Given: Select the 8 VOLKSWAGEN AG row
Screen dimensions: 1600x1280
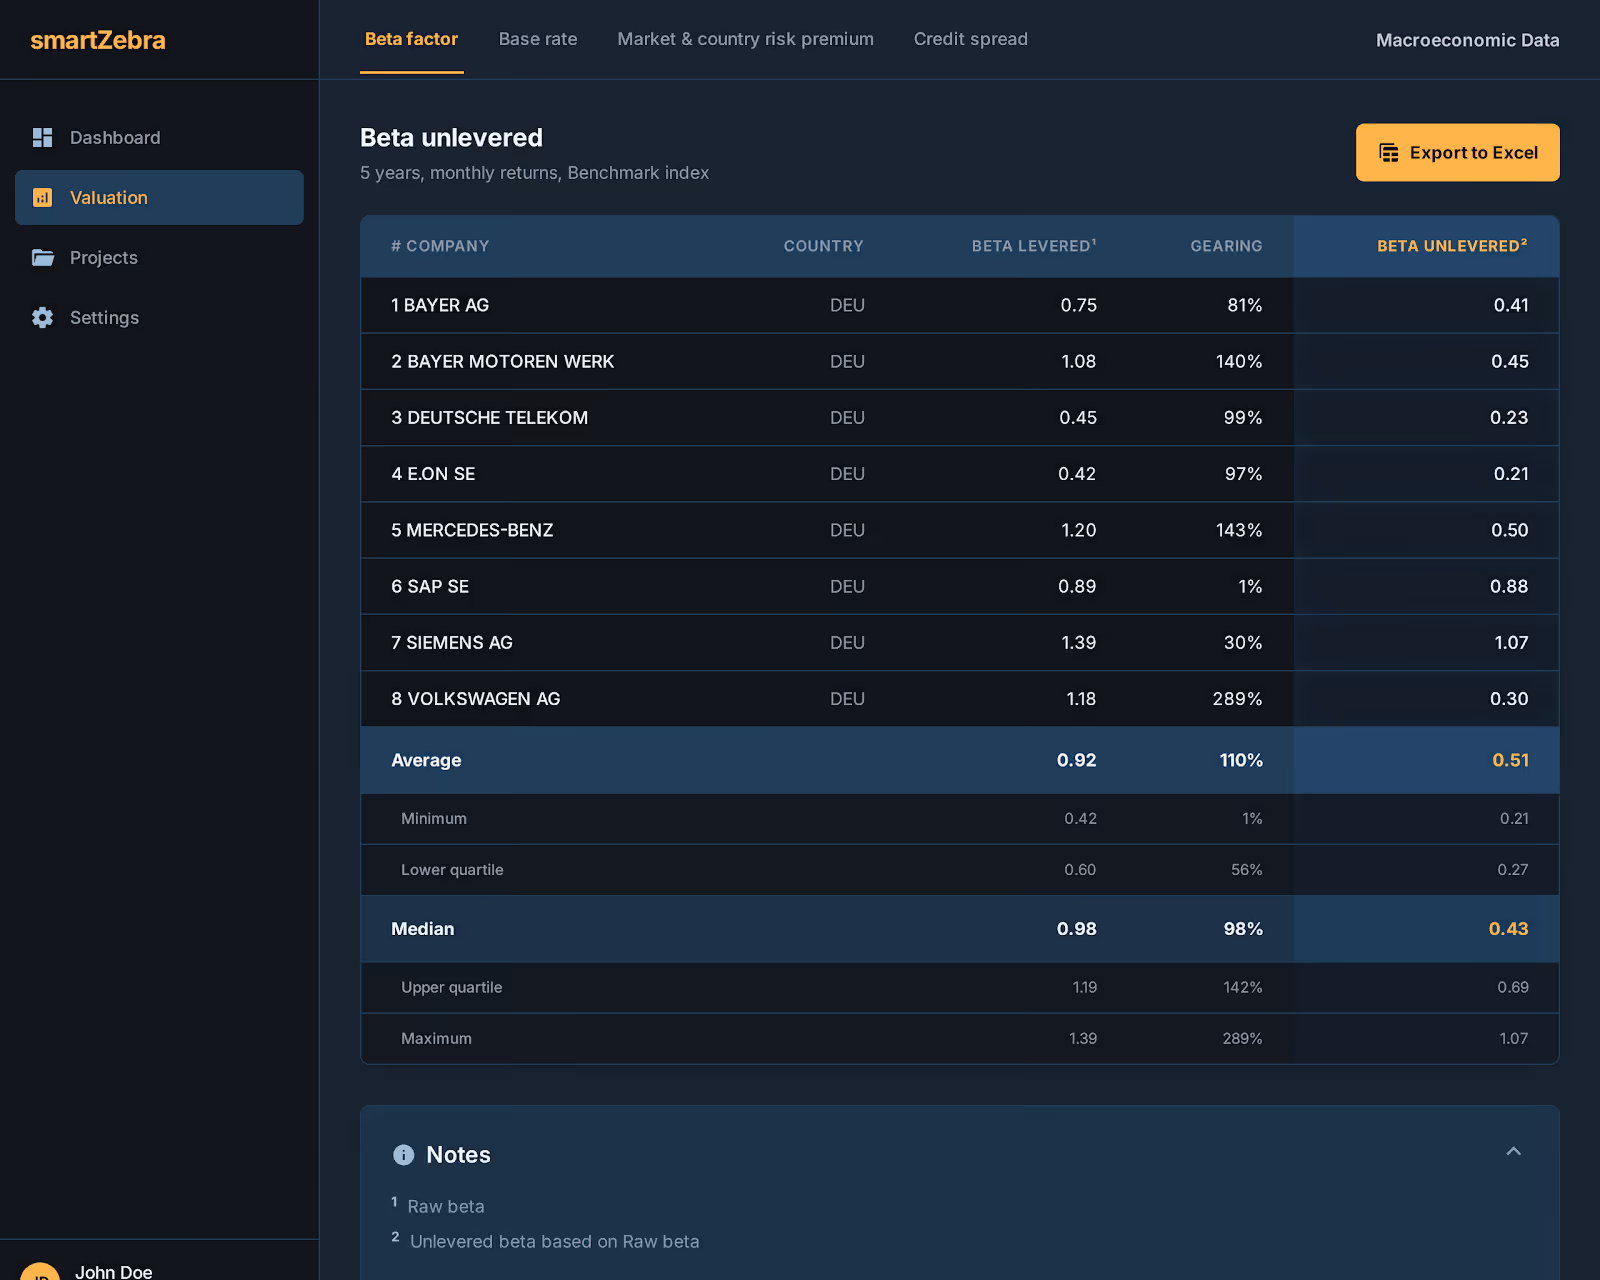Looking at the screenshot, I should click(959, 698).
